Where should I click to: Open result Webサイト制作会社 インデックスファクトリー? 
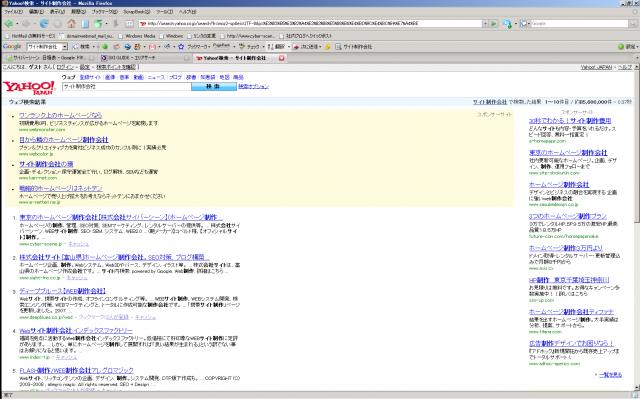pyautogui.click(x=76, y=330)
